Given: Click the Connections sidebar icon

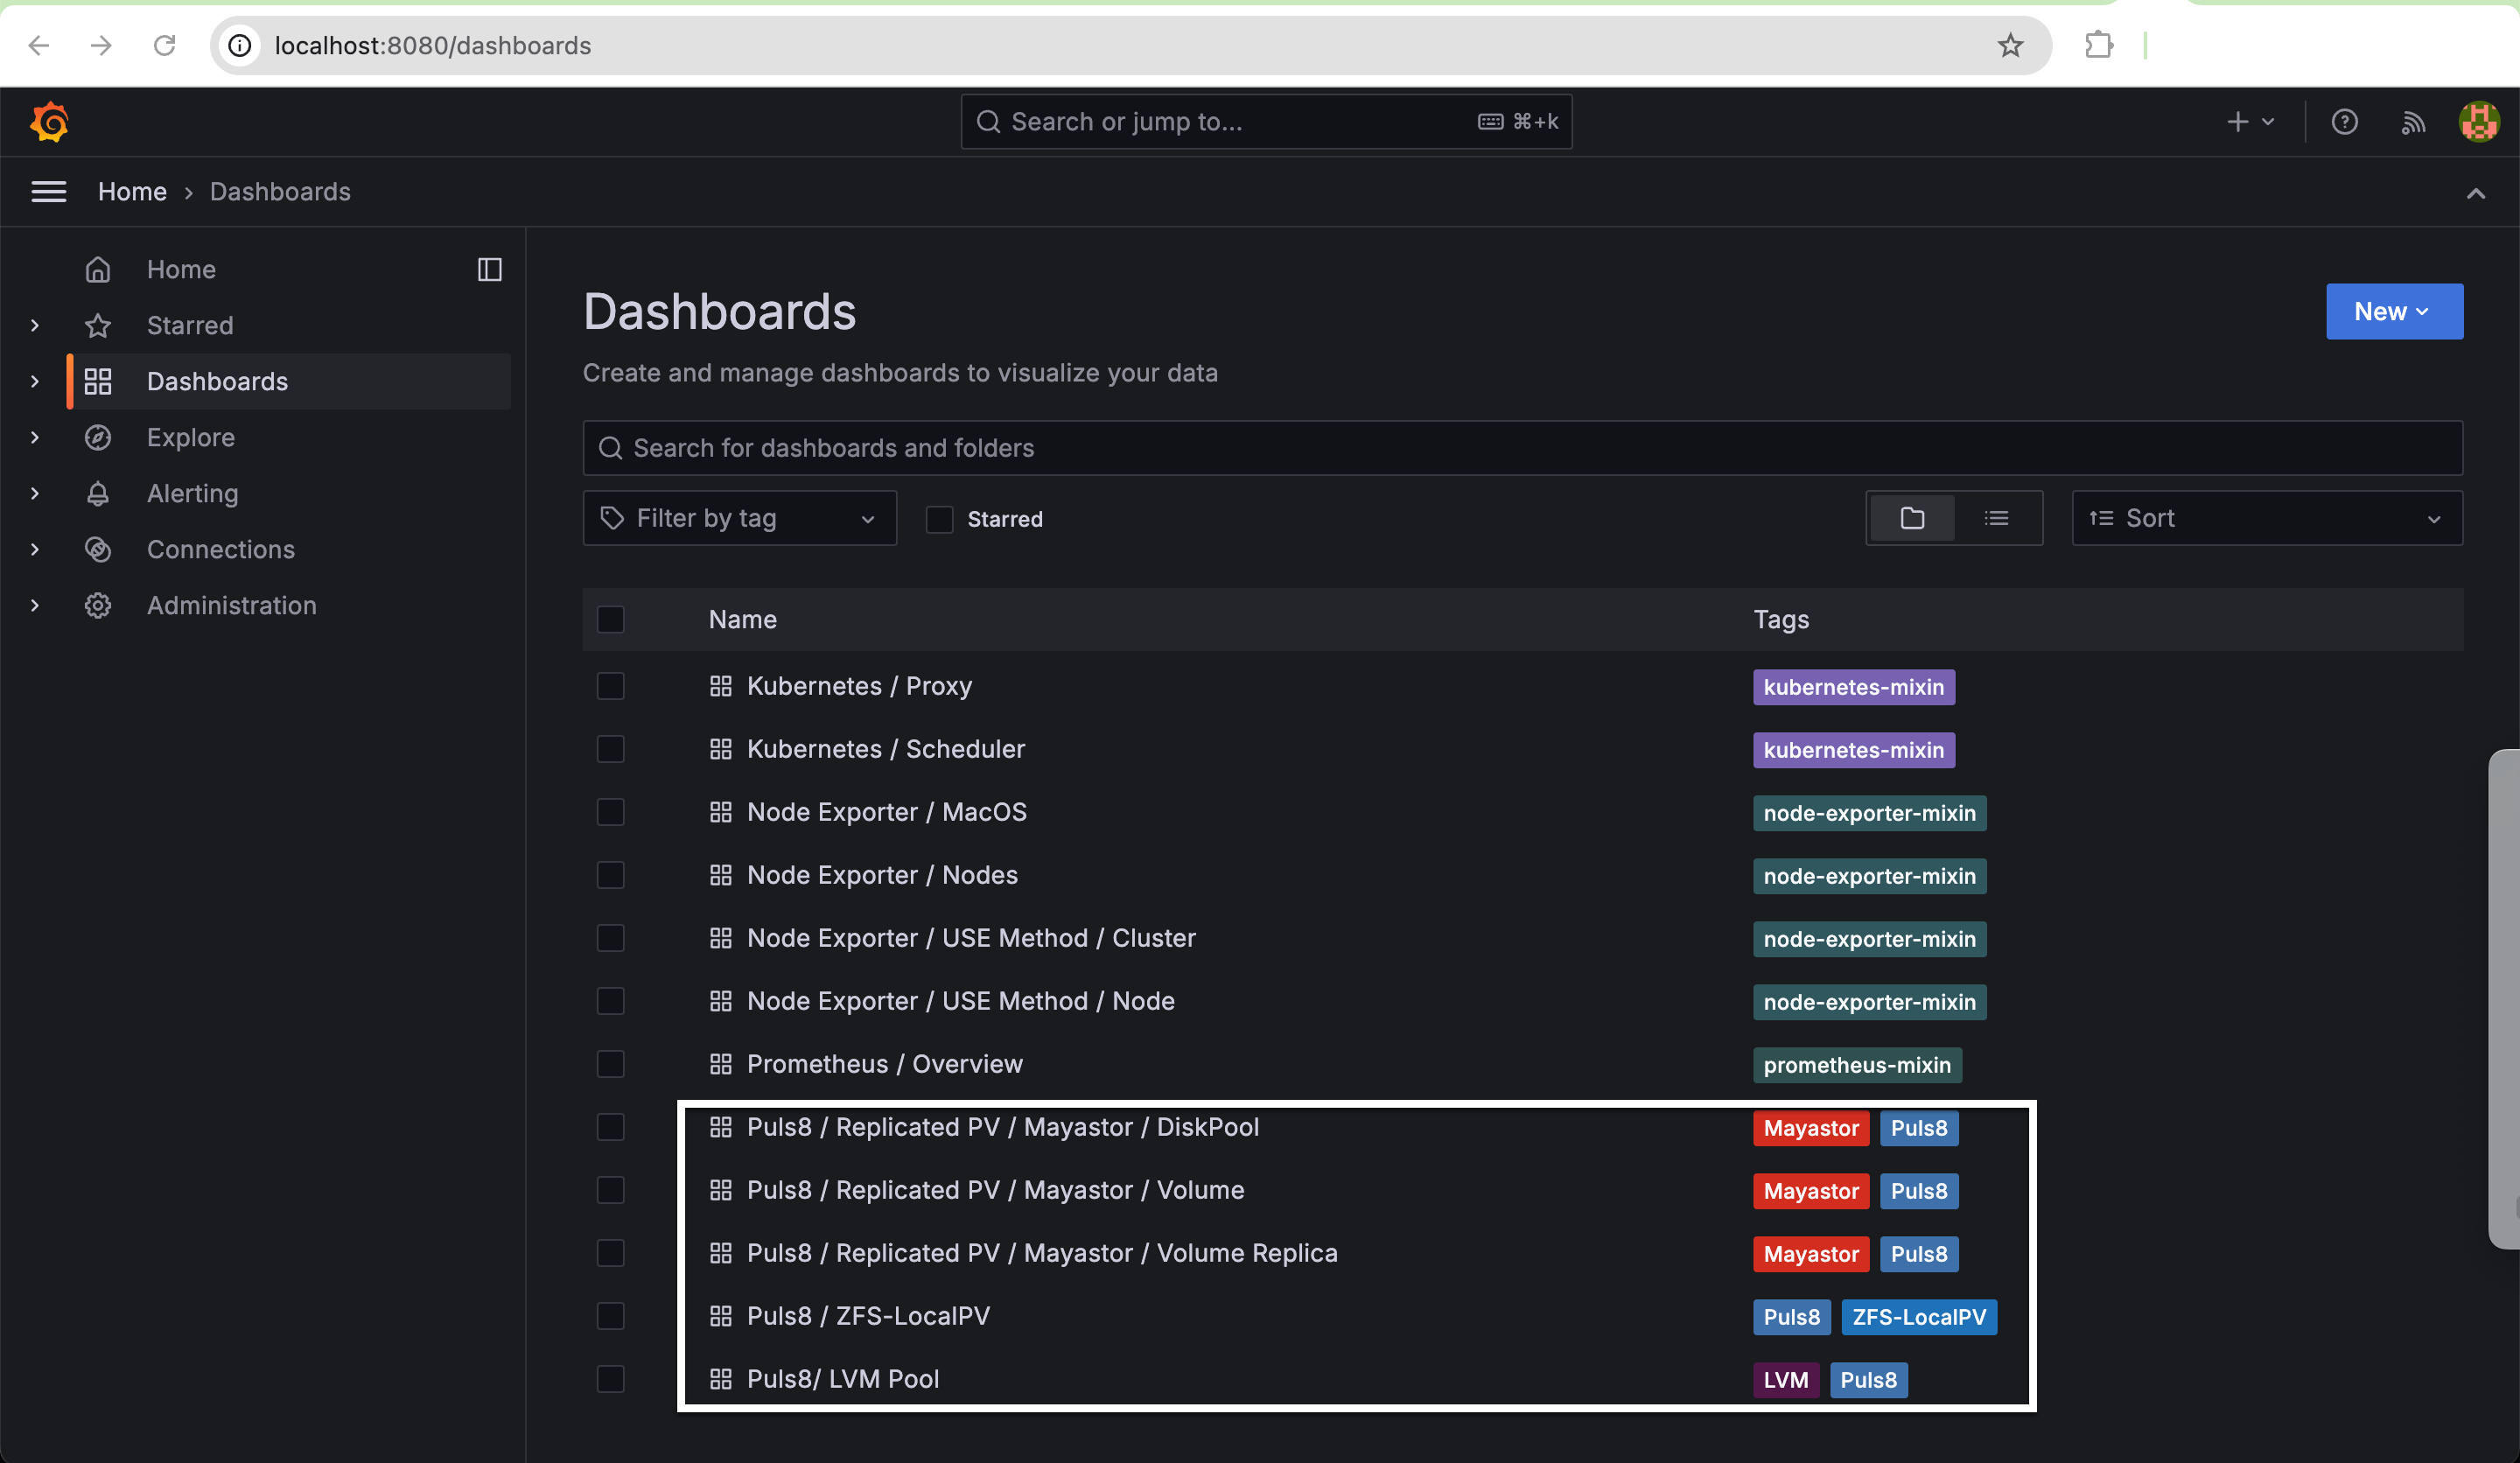Looking at the screenshot, I should [98, 550].
